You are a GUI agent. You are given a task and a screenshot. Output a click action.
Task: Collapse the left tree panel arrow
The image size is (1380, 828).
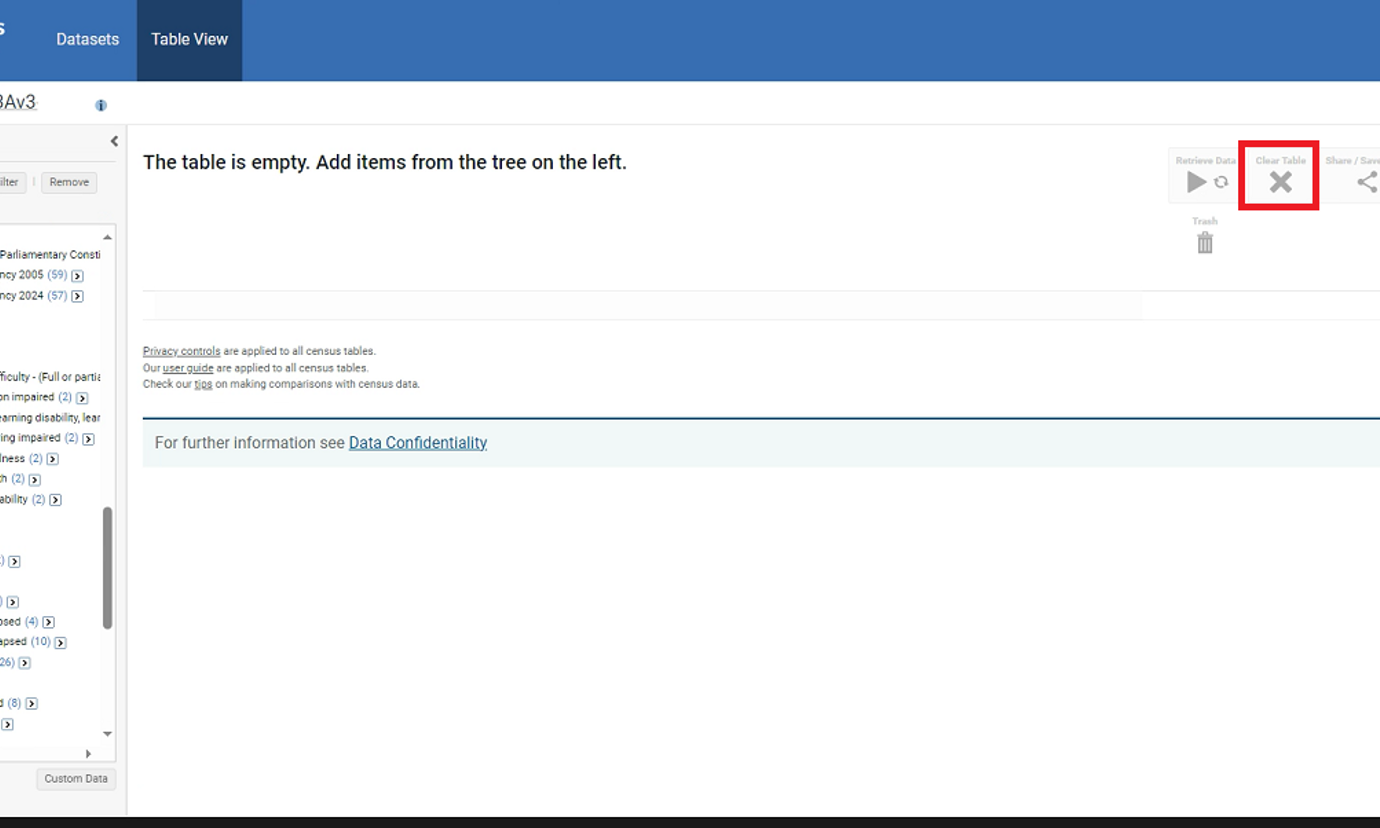(x=114, y=142)
